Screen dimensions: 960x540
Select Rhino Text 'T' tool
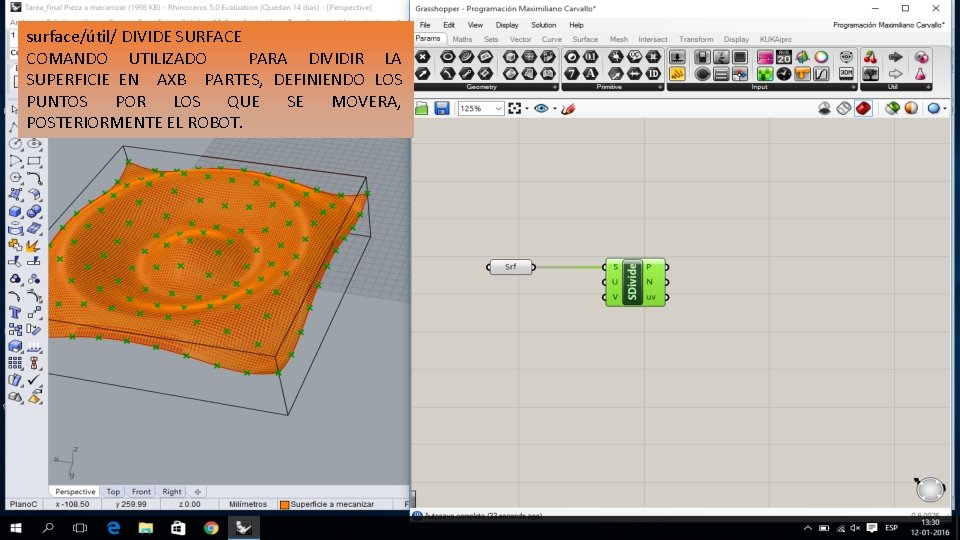16,313
